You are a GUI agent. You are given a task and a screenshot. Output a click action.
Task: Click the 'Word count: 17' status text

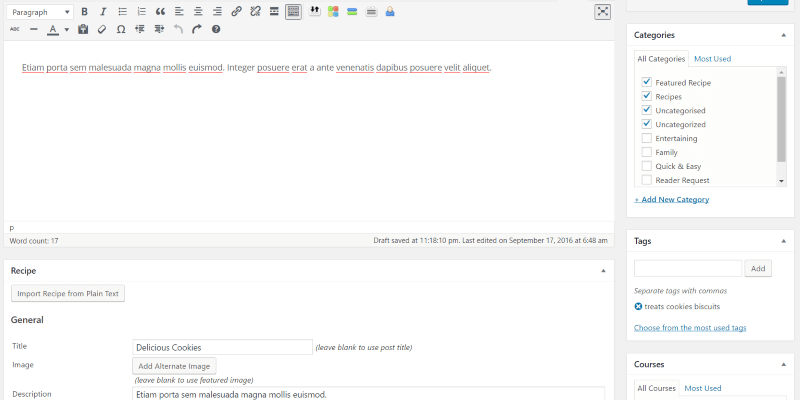34,240
